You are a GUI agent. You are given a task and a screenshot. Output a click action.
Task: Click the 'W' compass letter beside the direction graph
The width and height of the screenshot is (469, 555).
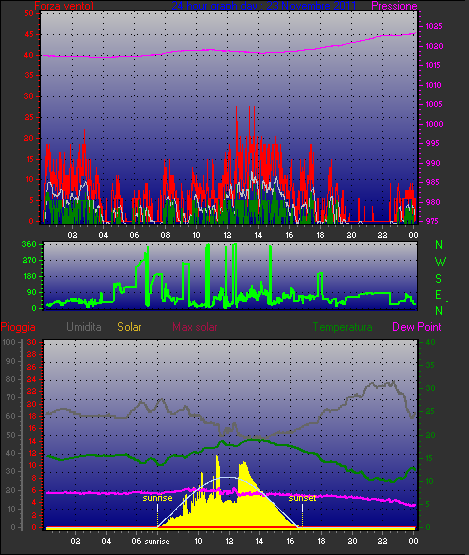pyautogui.click(x=440, y=262)
